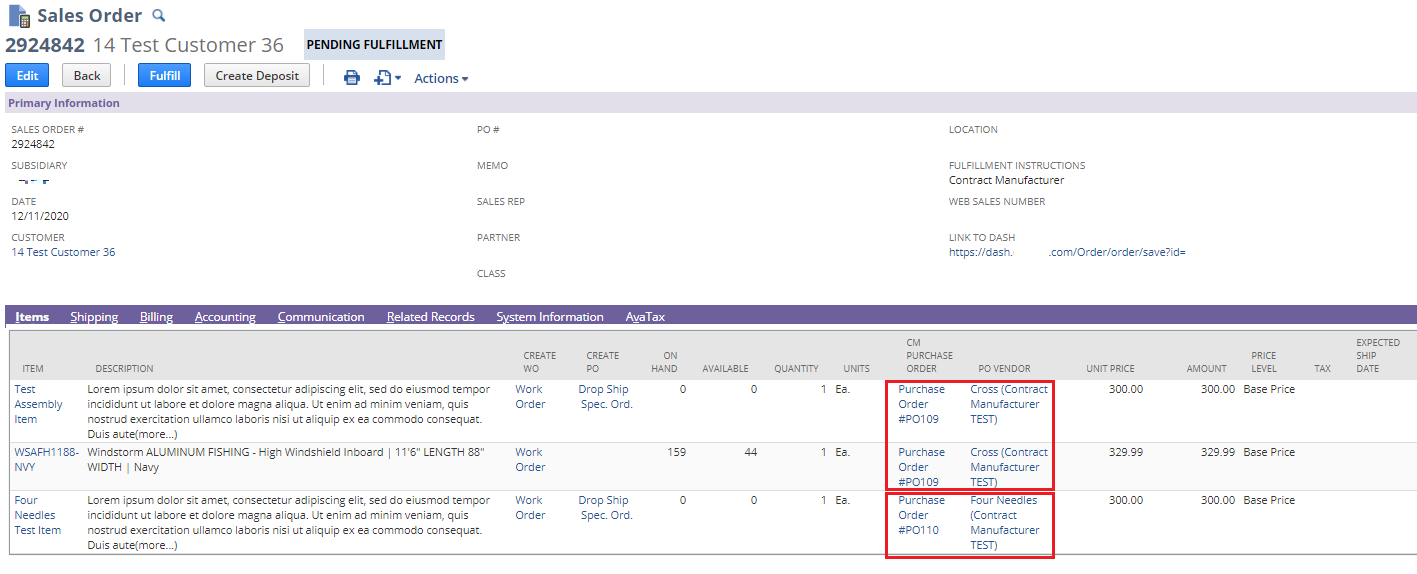The width and height of the screenshot is (1417, 574).
Task: Click the Edit button
Action: [x=27, y=75]
